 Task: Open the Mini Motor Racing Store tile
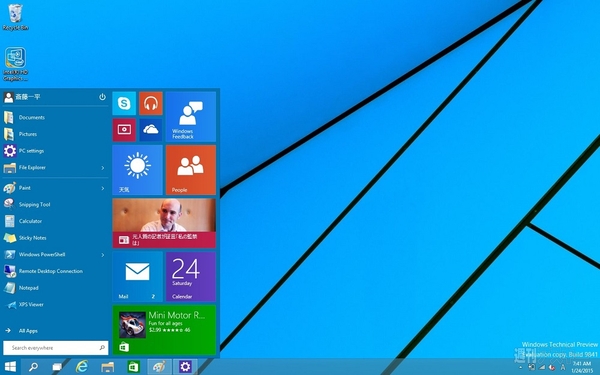(164, 330)
